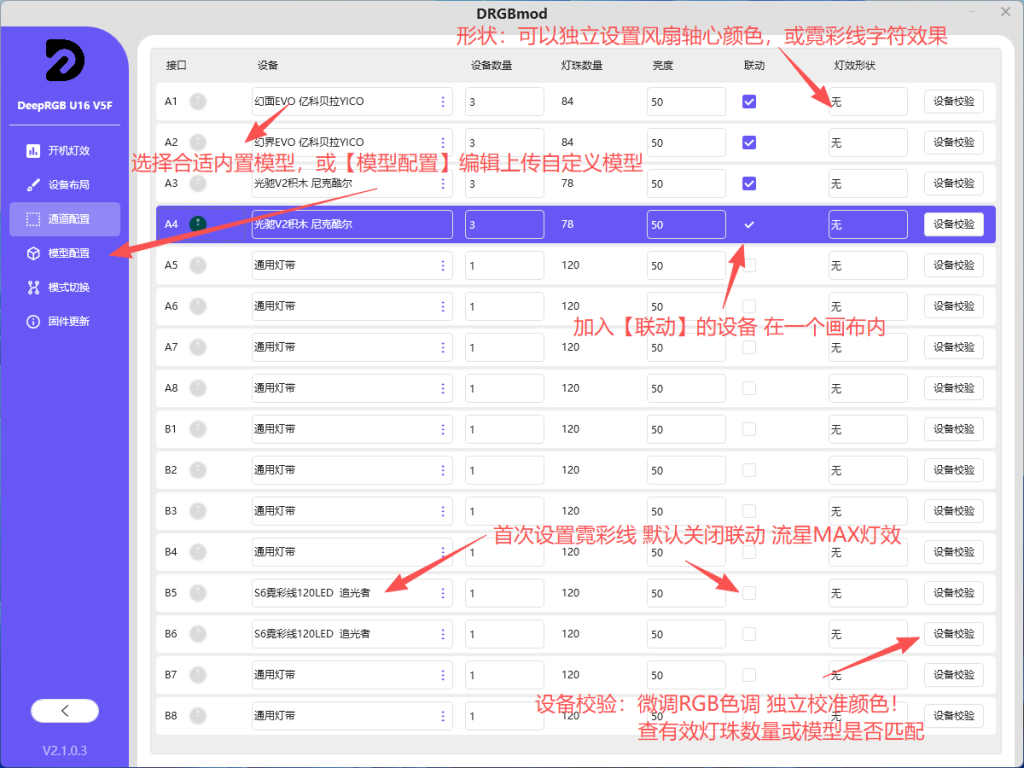Viewport: 1024px width, 768px height.
Task: Click 设备校验 button for port B2
Action: pyautogui.click(x=953, y=470)
